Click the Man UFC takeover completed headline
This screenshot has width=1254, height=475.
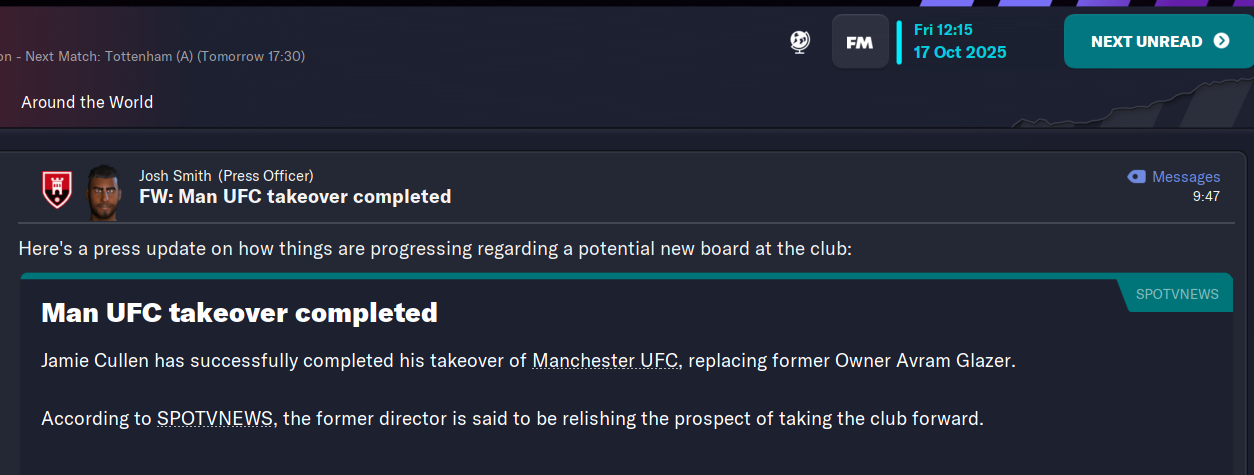click(240, 313)
